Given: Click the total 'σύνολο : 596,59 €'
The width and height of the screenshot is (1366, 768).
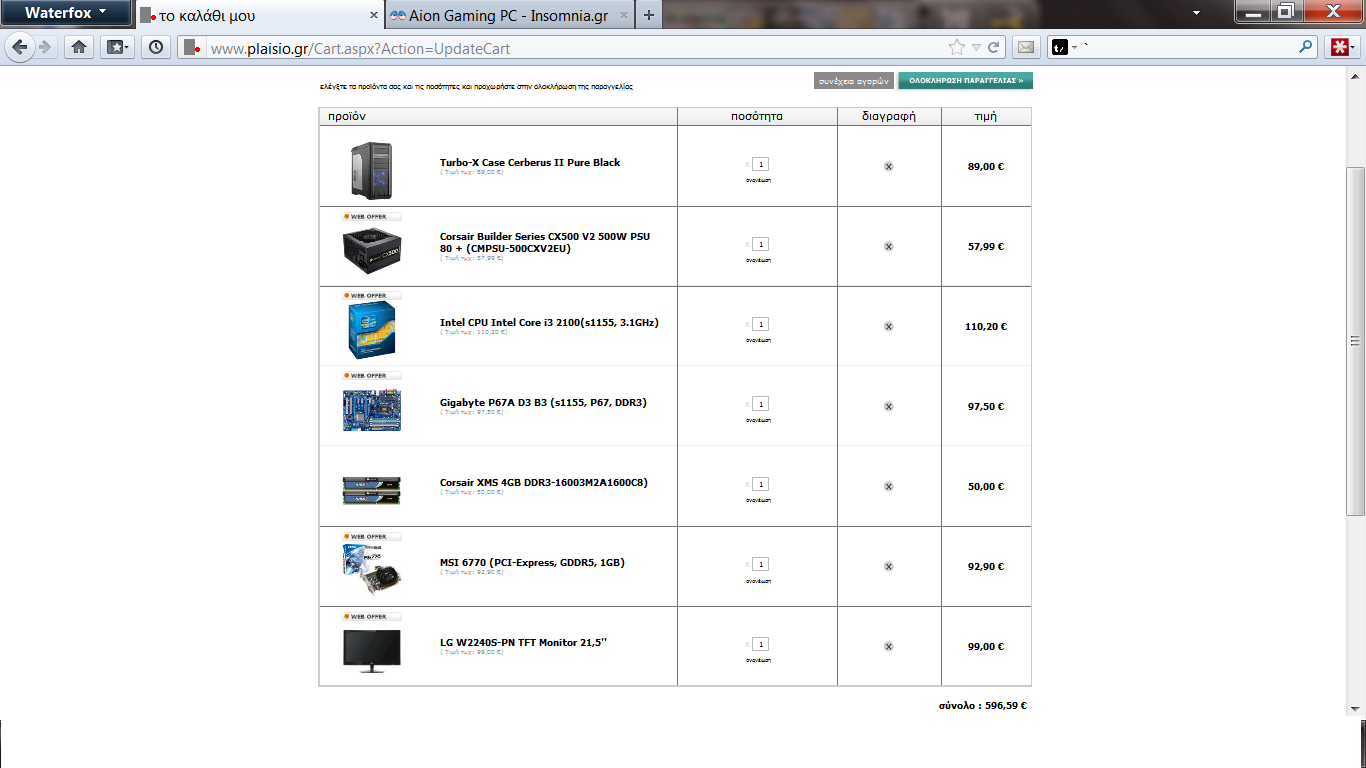Looking at the screenshot, I should [982, 706].
